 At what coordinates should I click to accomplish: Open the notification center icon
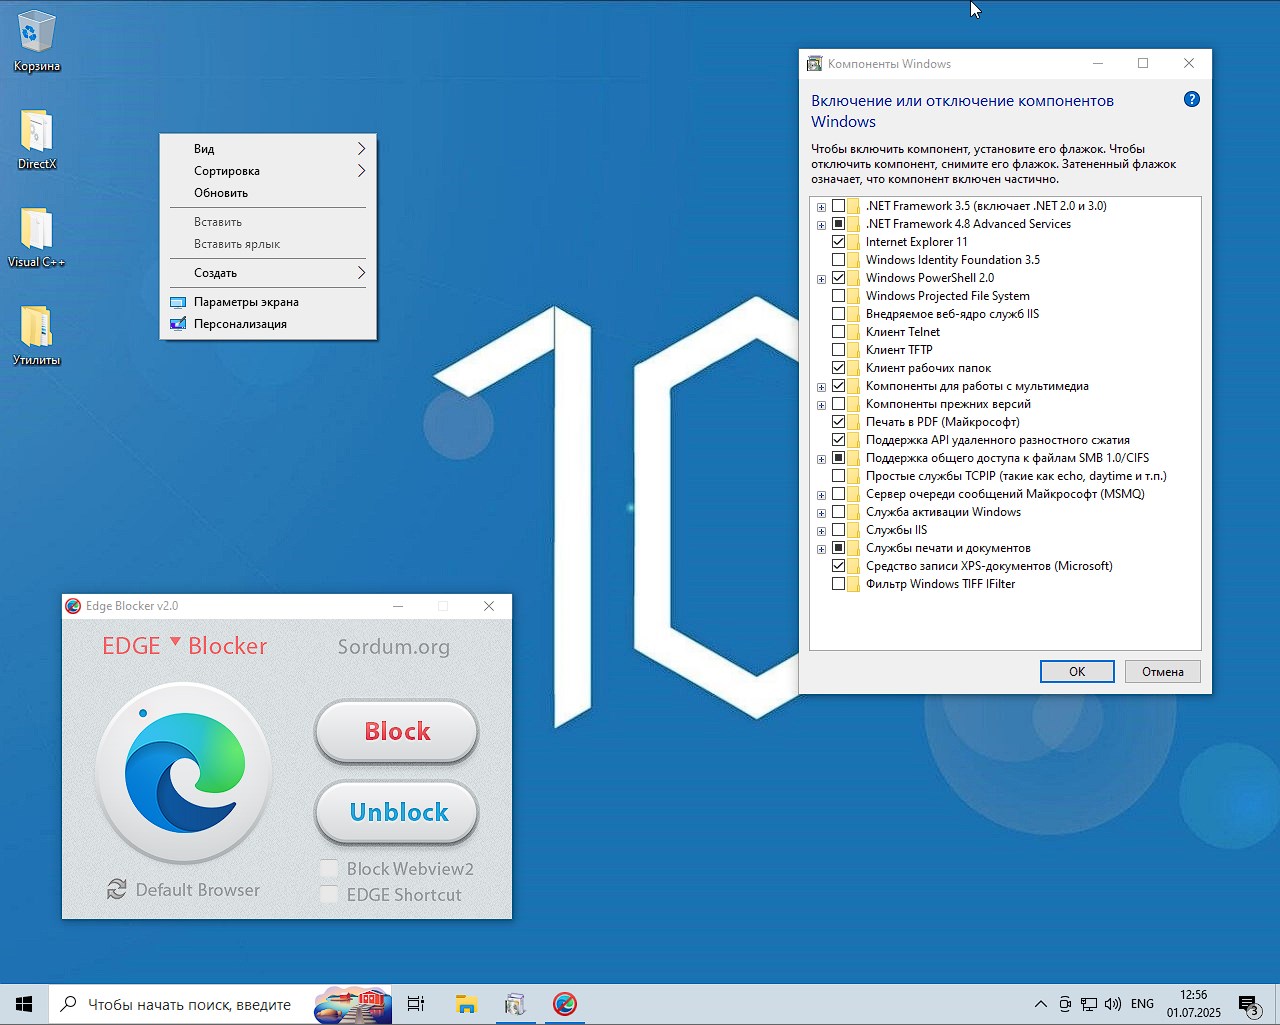tap(1248, 1004)
